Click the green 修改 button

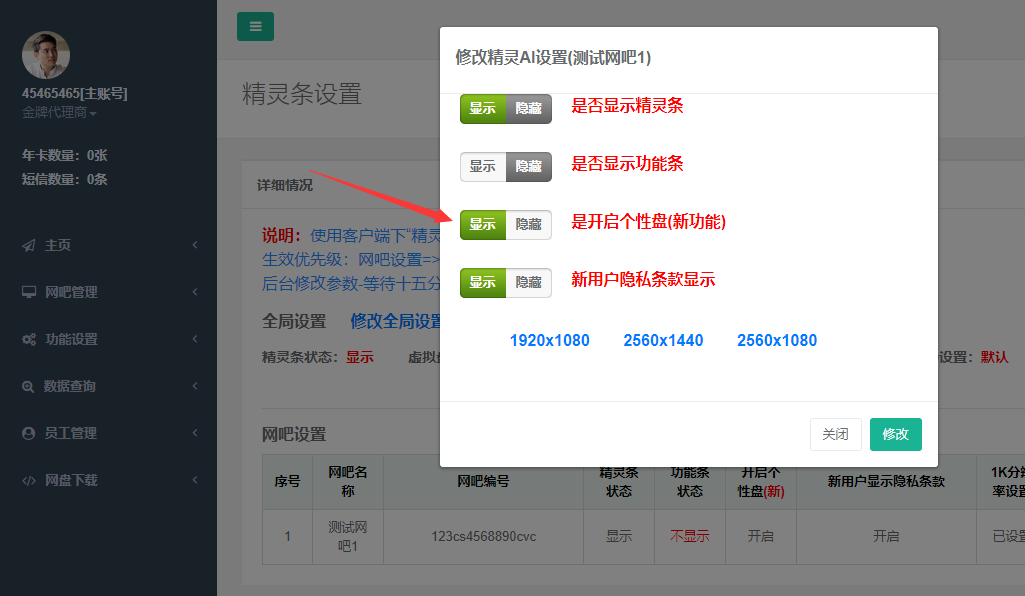896,435
